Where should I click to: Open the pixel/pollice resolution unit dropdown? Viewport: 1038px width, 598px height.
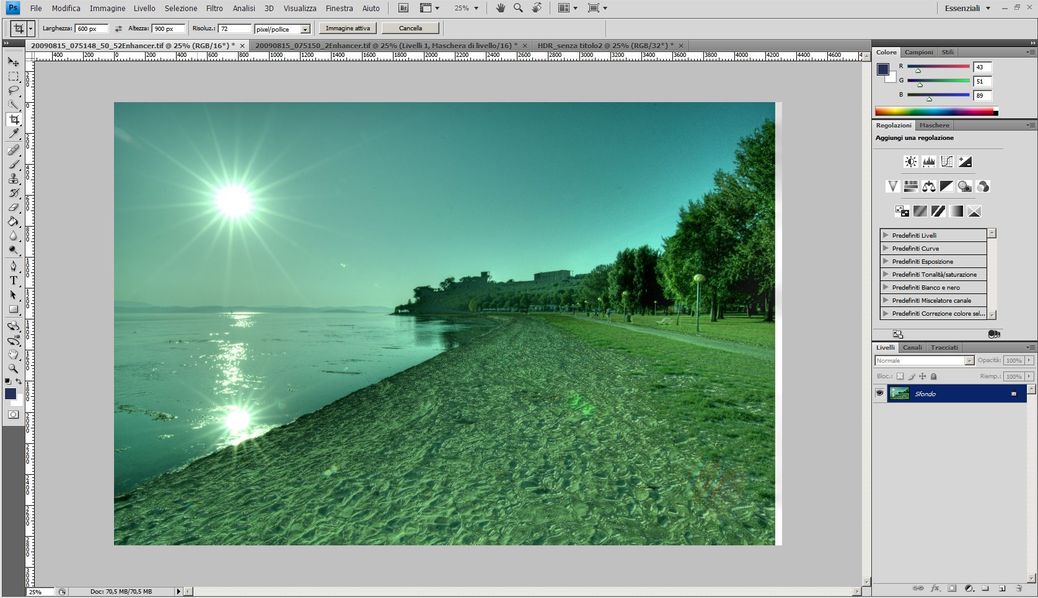(305, 29)
